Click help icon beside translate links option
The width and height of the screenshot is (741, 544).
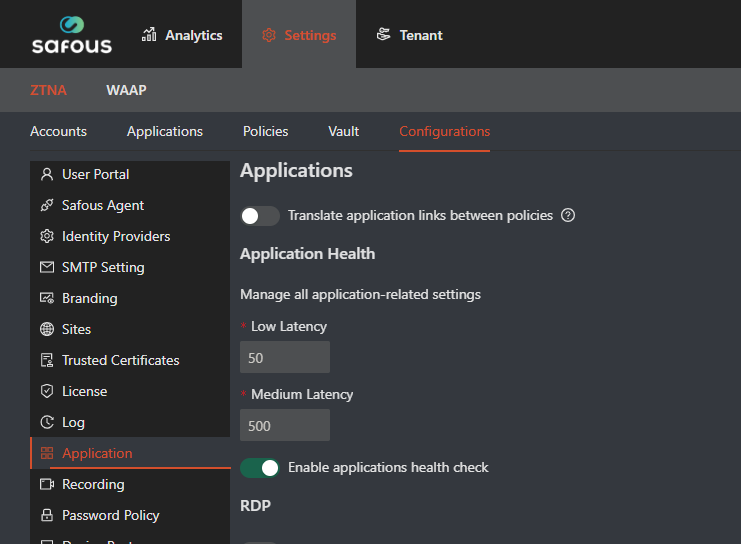(568, 215)
